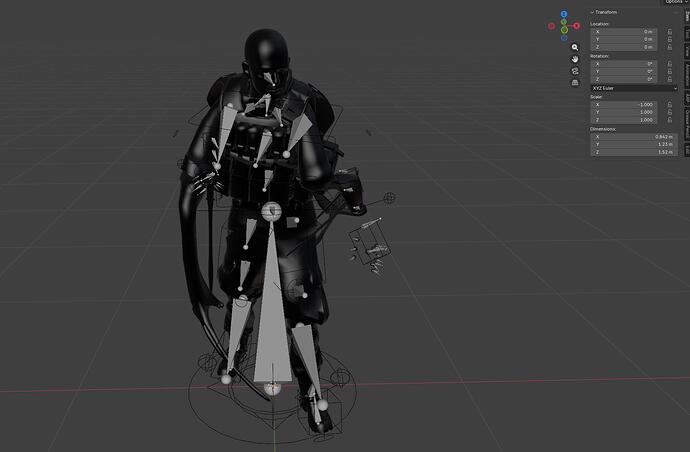The height and width of the screenshot is (452, 690).
Task: Click the Rotation Y field
Action: 624,72
